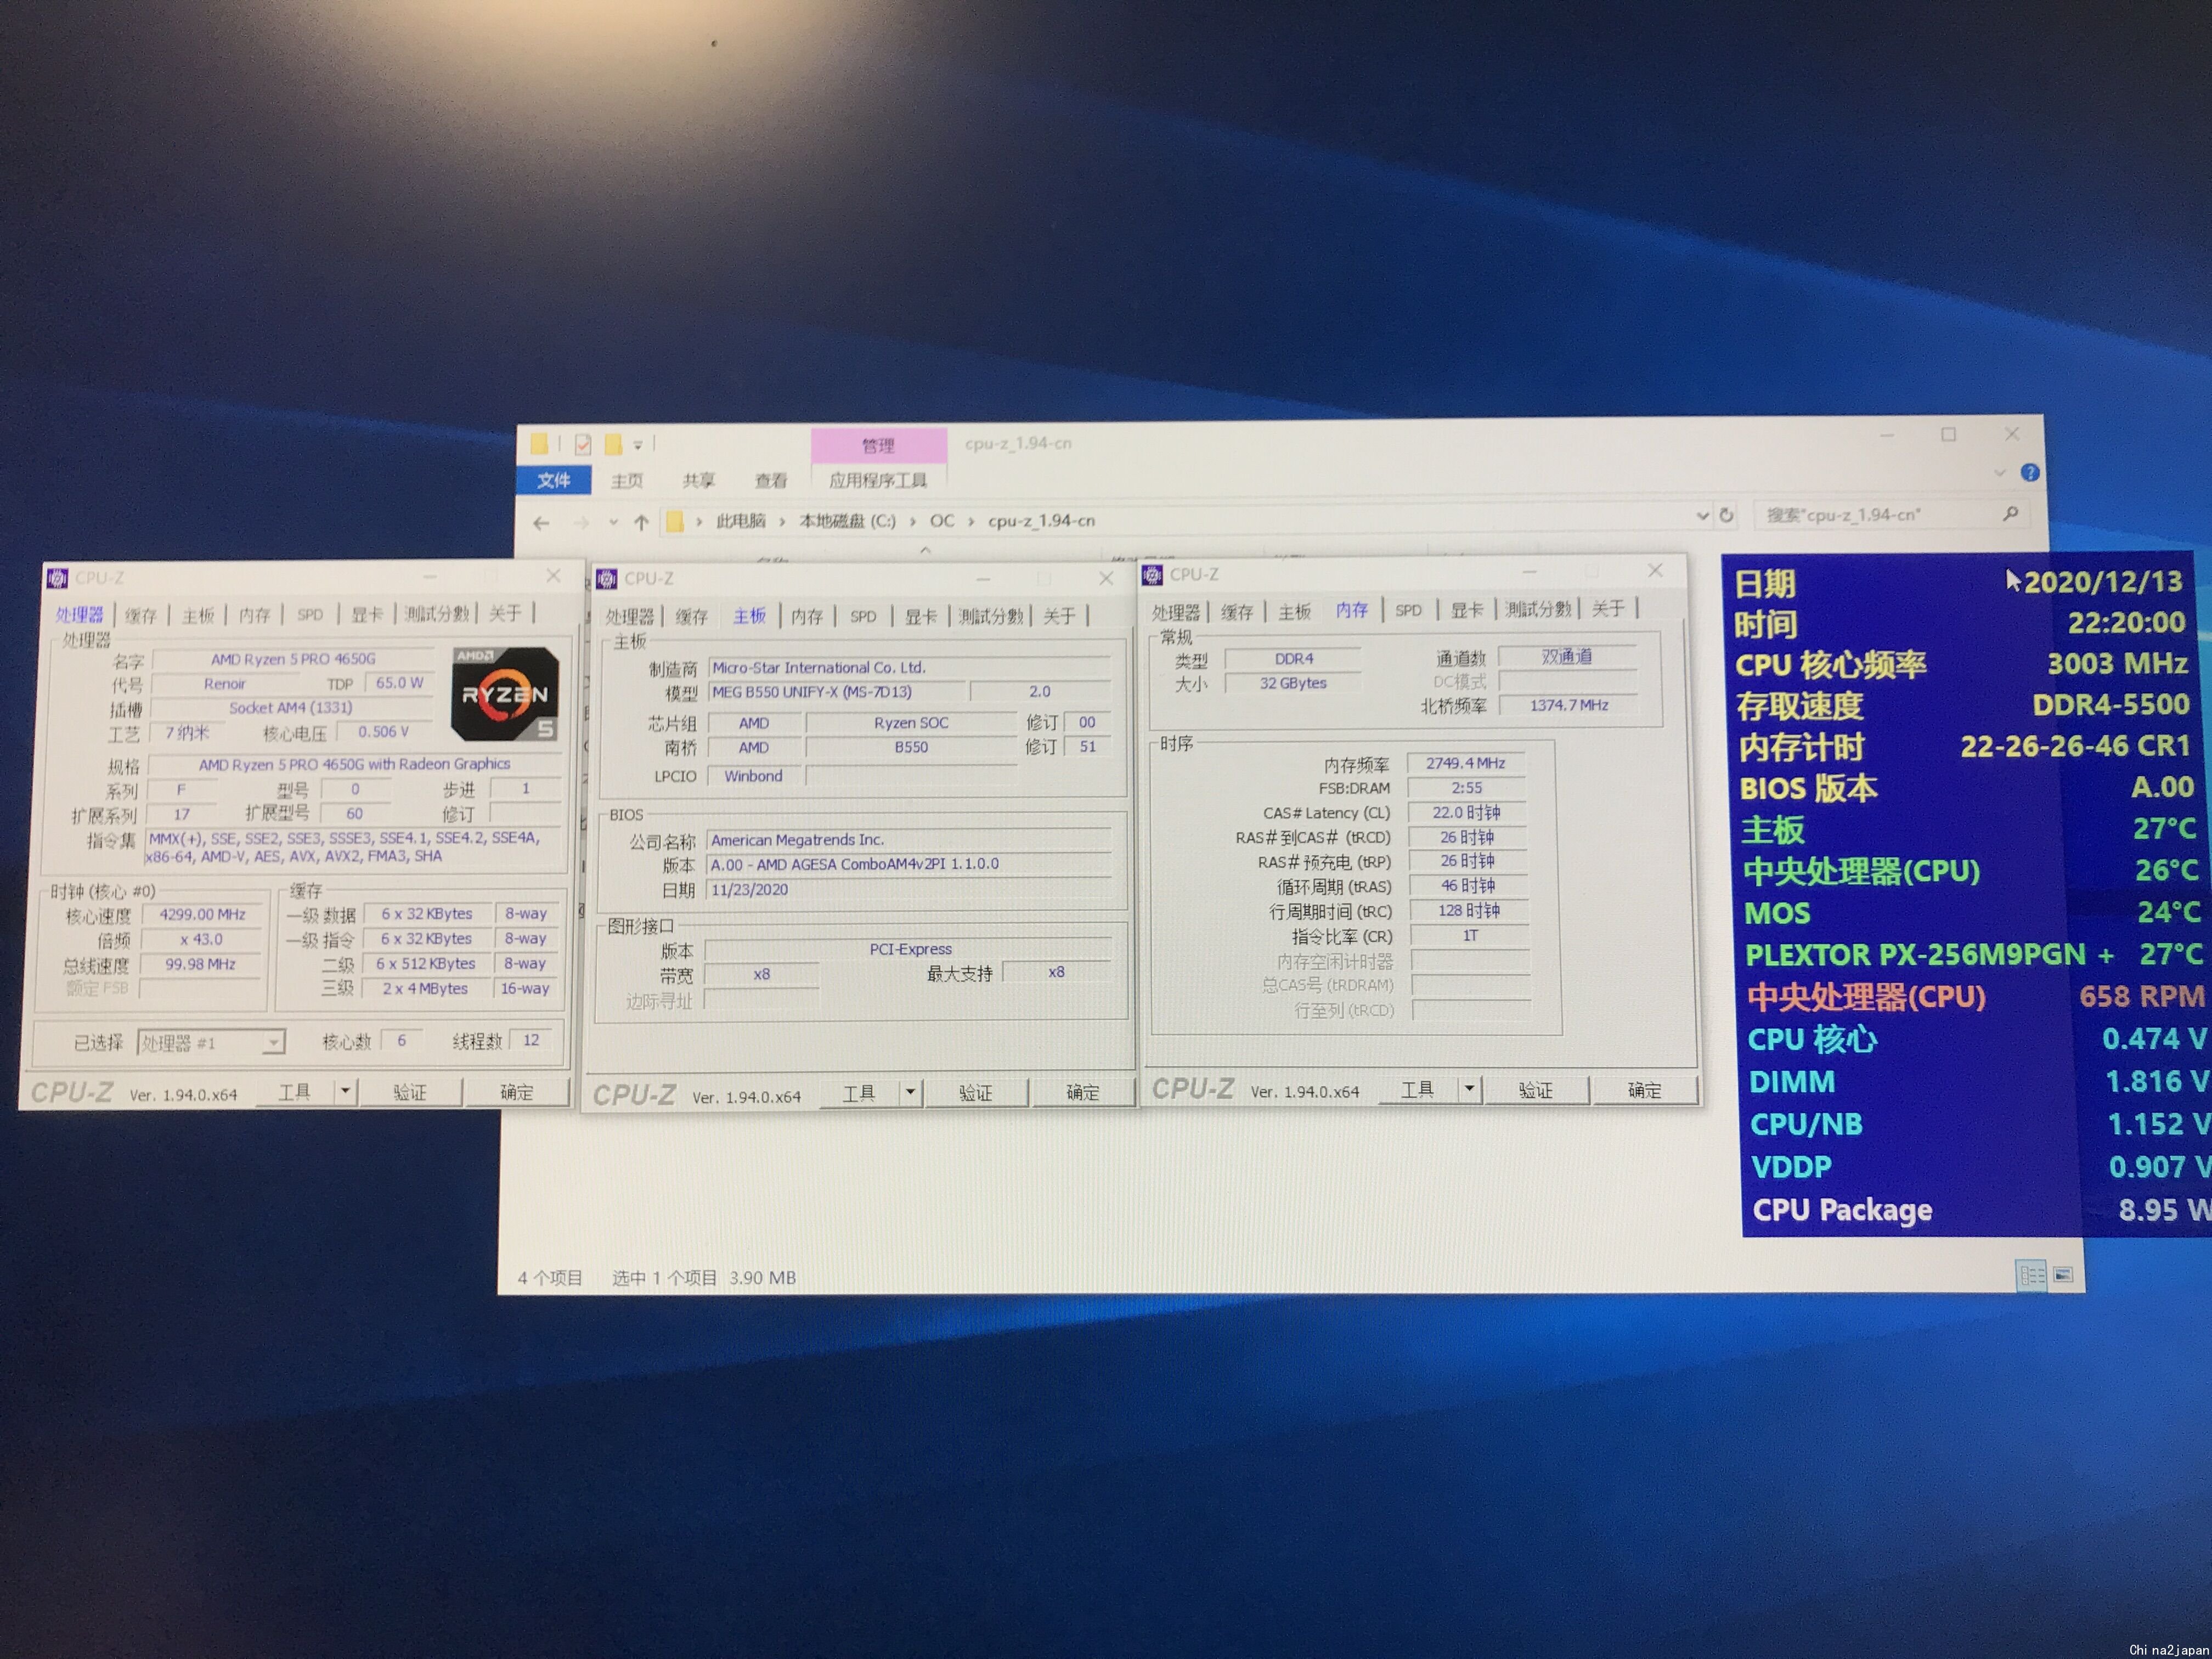Expand the Explorer ribbon chevron
The image size is (2212, 1659).
(x=1999, y=473)
